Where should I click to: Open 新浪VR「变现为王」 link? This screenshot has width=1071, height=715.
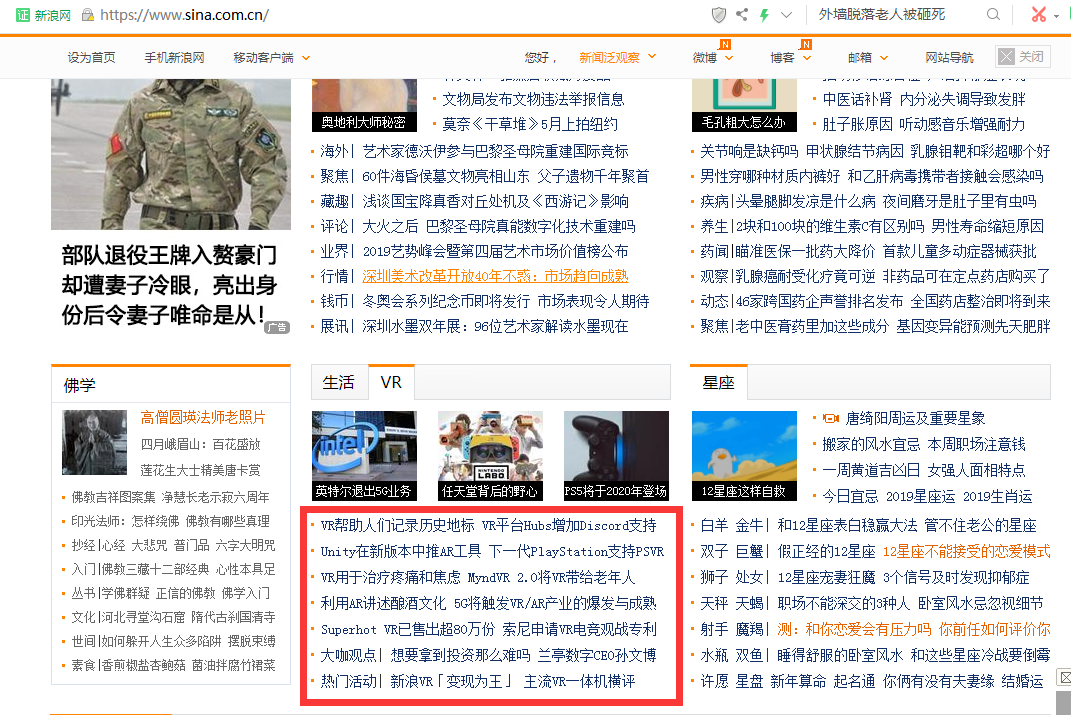tap(451, 681)
